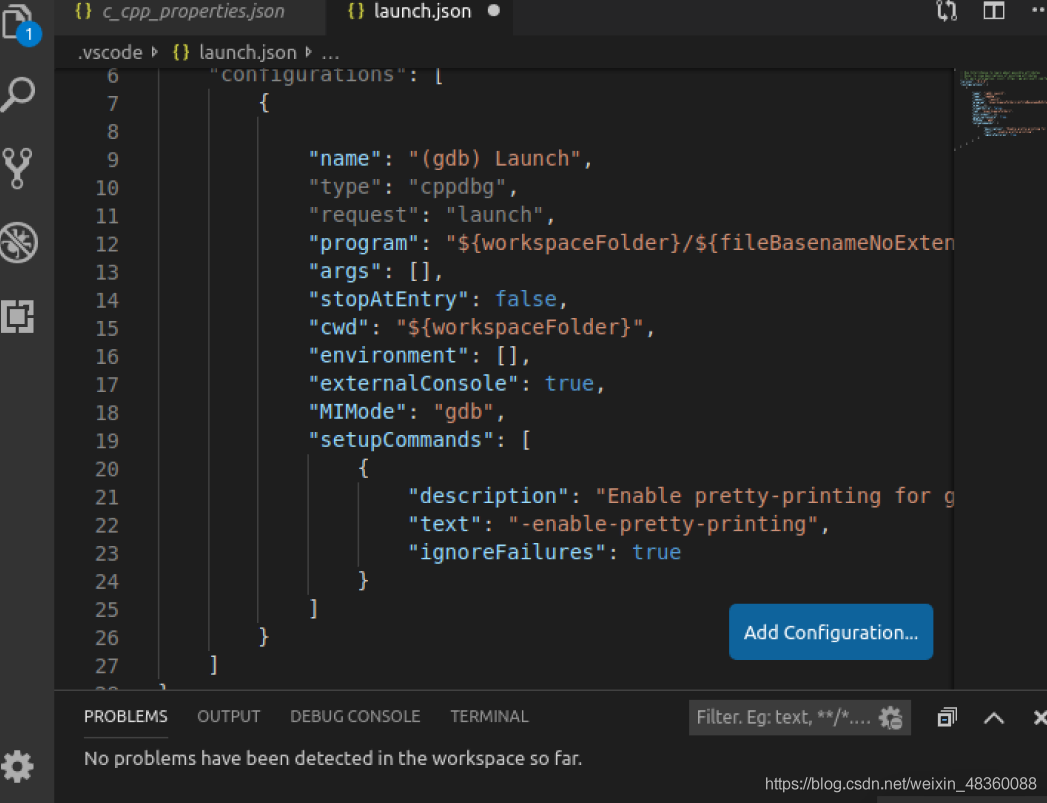Click the "-enable-pretty-printing" string value
This screenshot has width=1047, height=803.
663,524
